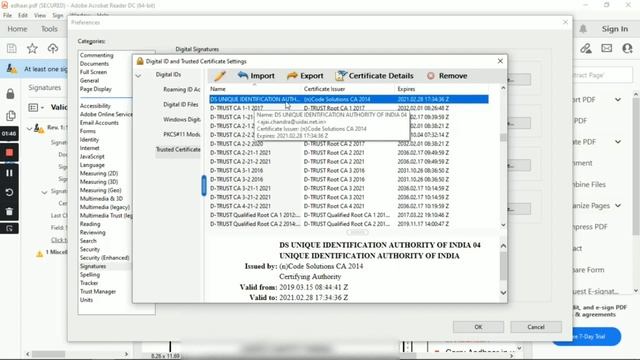Import a trusted certificate
This screenshot has height=360, width=640.
256,76
